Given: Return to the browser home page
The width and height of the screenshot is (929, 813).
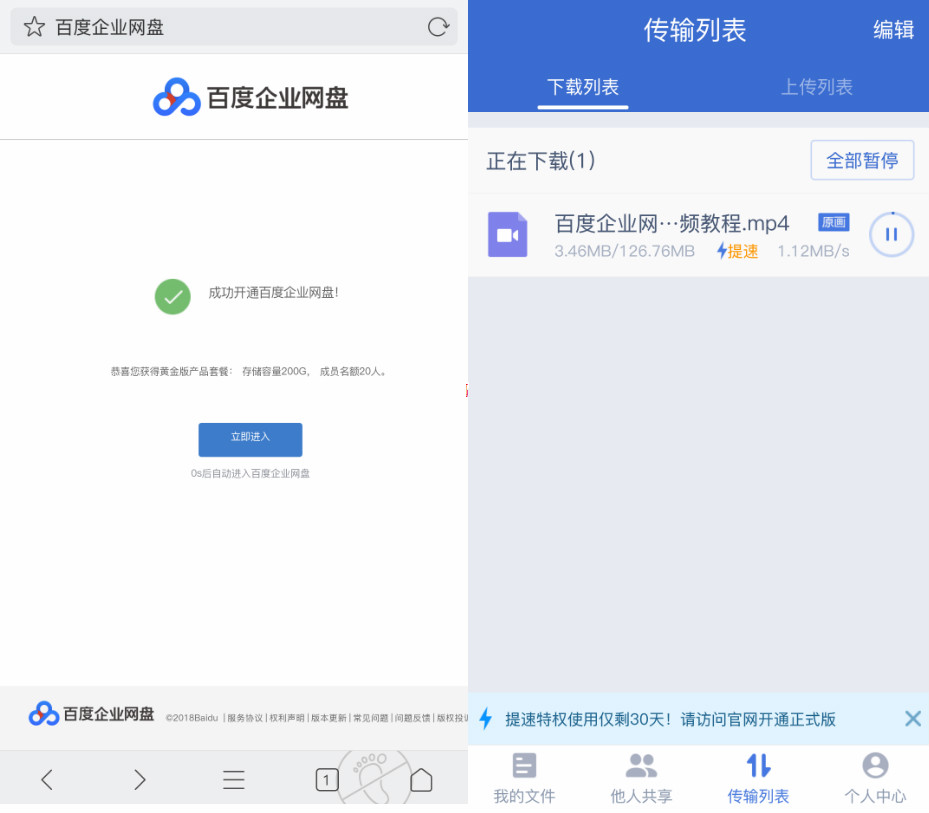Looking at the screenshot, I should (x=421, y=779).
